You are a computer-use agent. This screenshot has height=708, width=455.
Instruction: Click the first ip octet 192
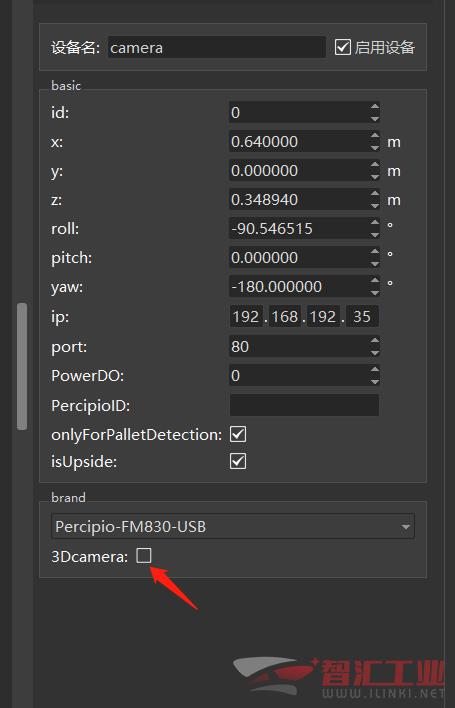[246, 317]
